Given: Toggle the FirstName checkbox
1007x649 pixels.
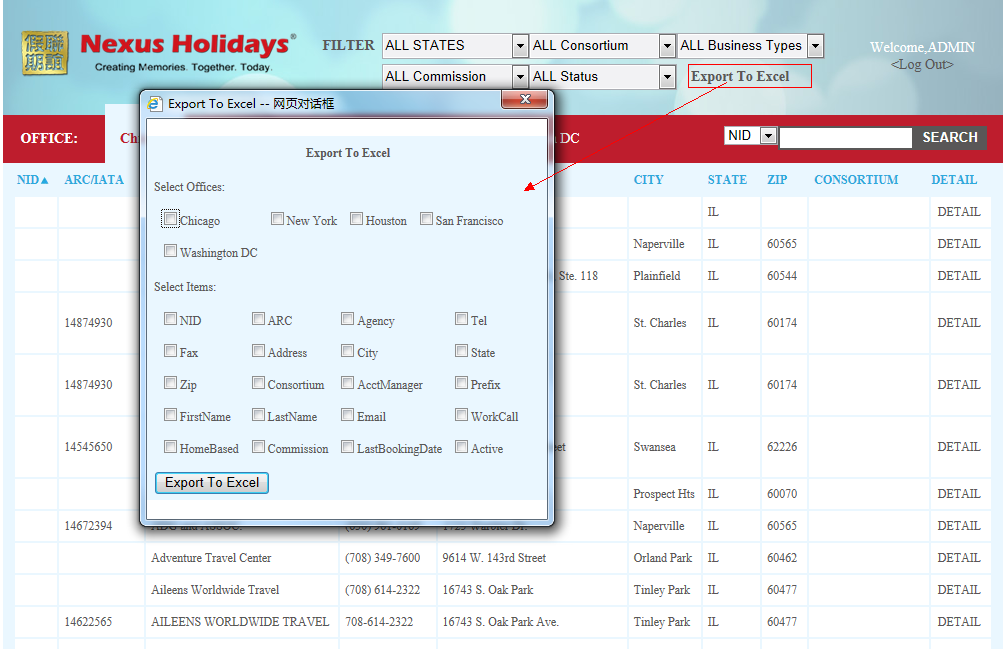Looking at the screenshot, I should pos(170,415).
